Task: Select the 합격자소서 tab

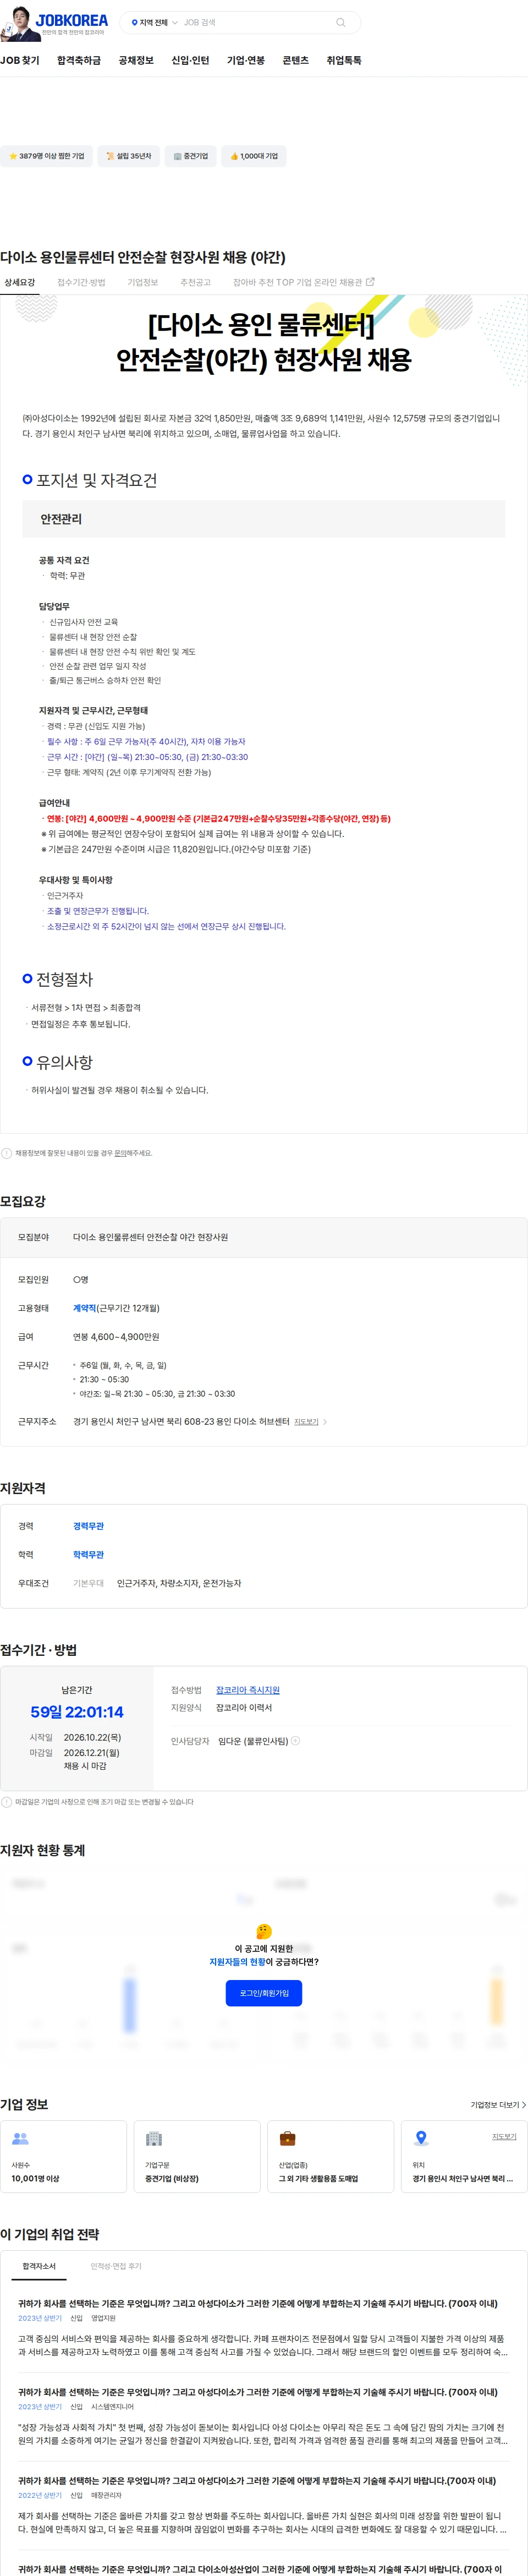Action: (x=39, y=2266)
